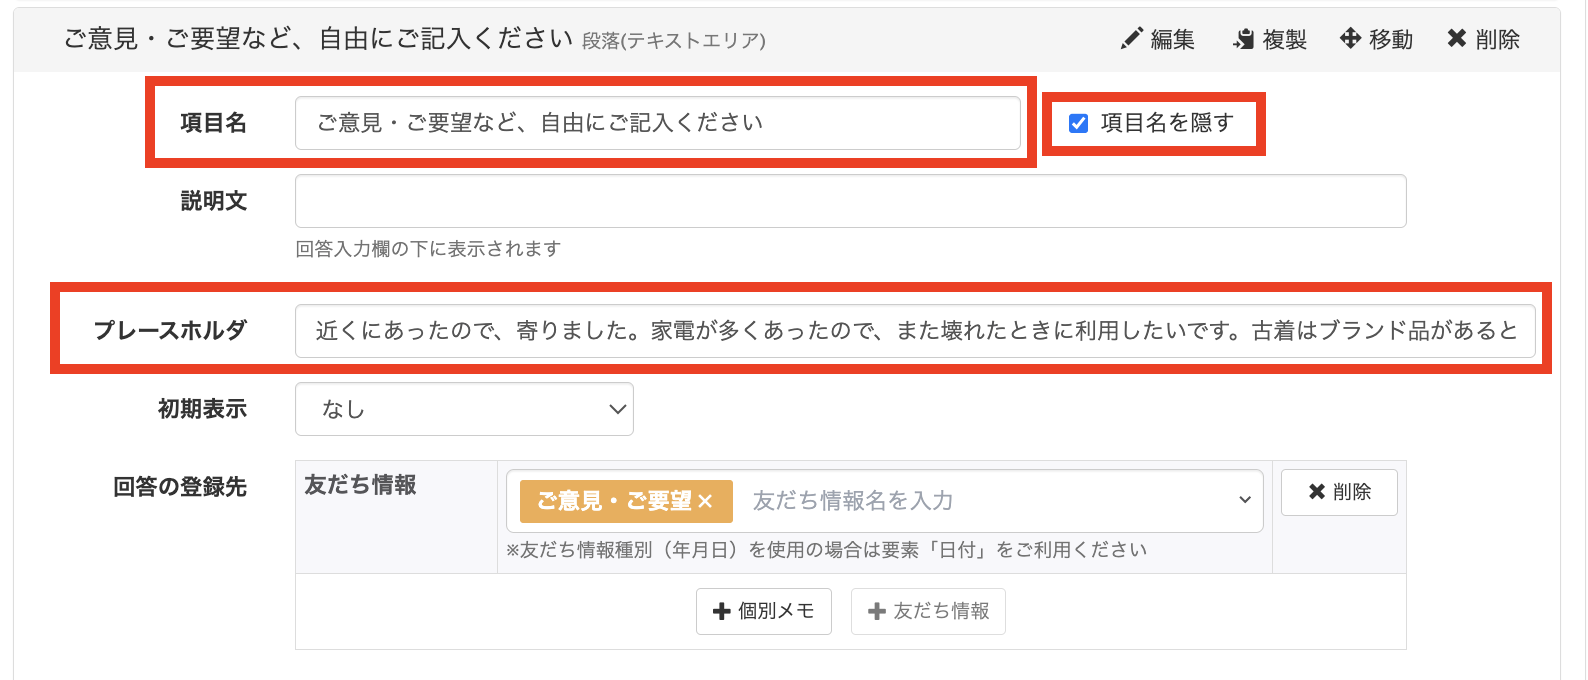
Task: Click the ※友だち情報種別 note text
Action: [x=827, y=550]
